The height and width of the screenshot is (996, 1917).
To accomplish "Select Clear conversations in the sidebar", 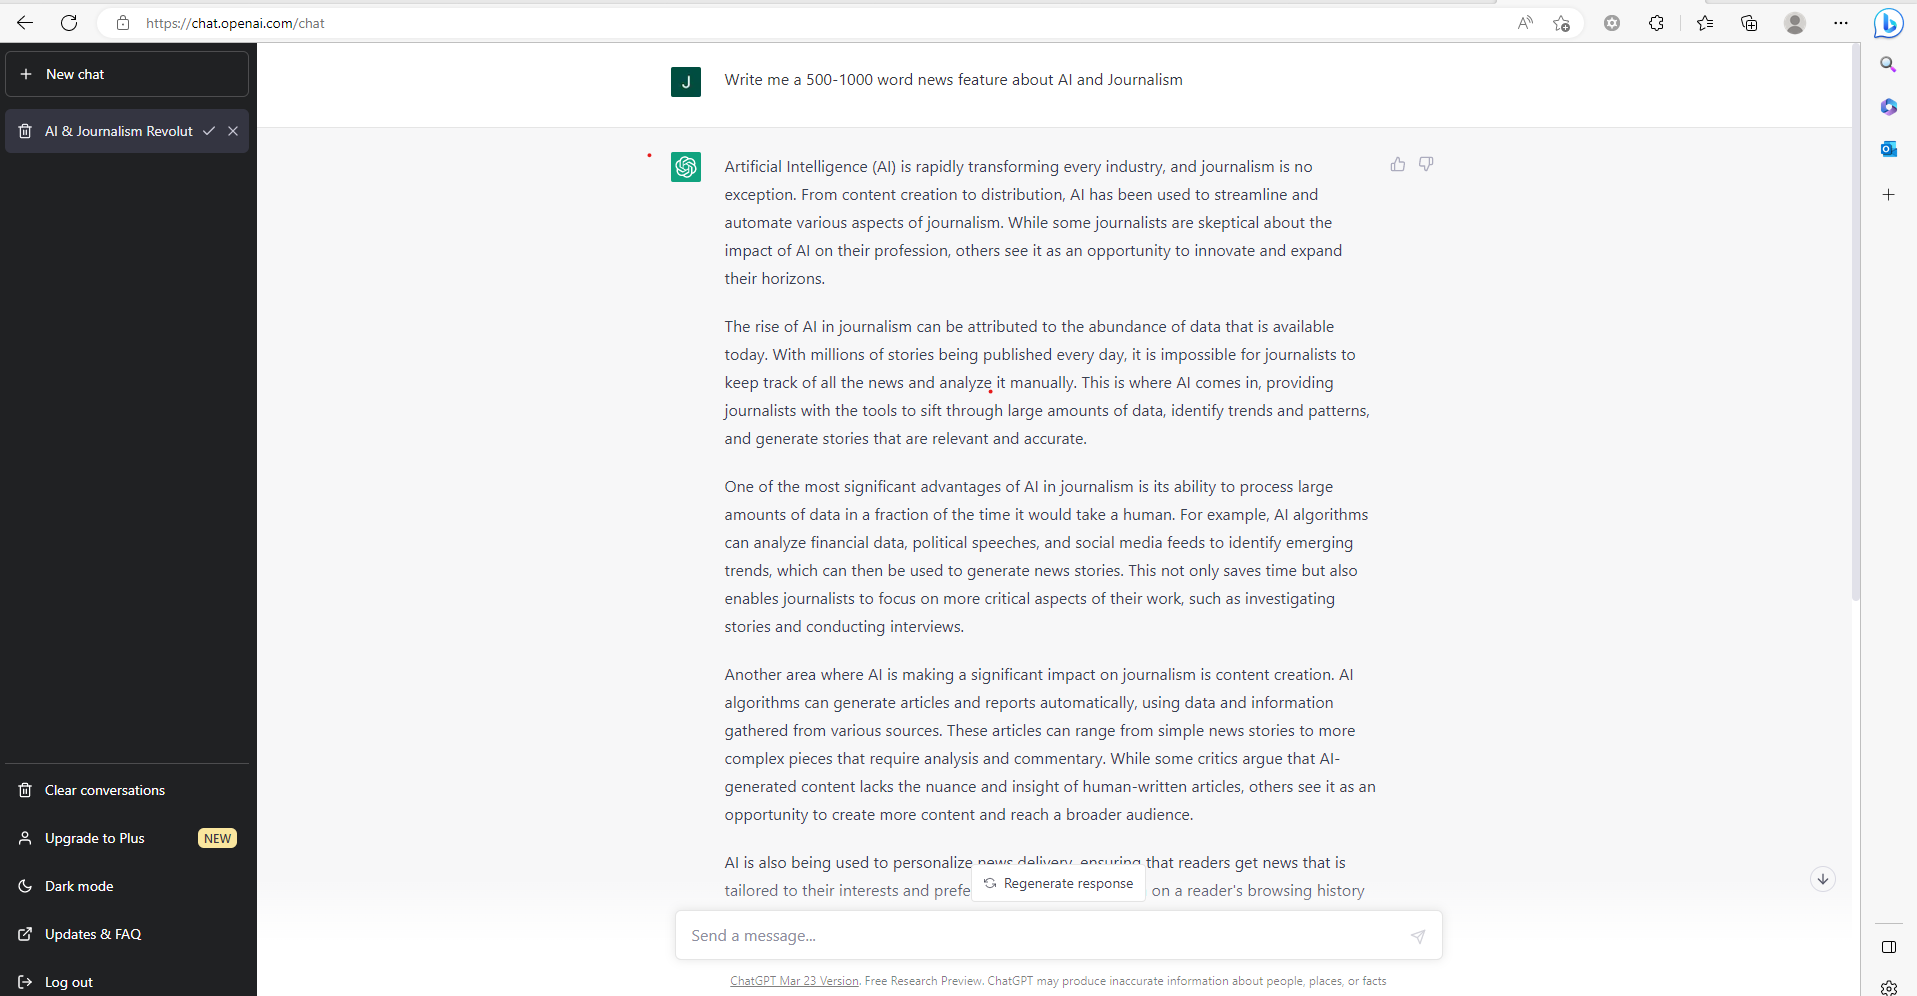I will coord(104,790).
